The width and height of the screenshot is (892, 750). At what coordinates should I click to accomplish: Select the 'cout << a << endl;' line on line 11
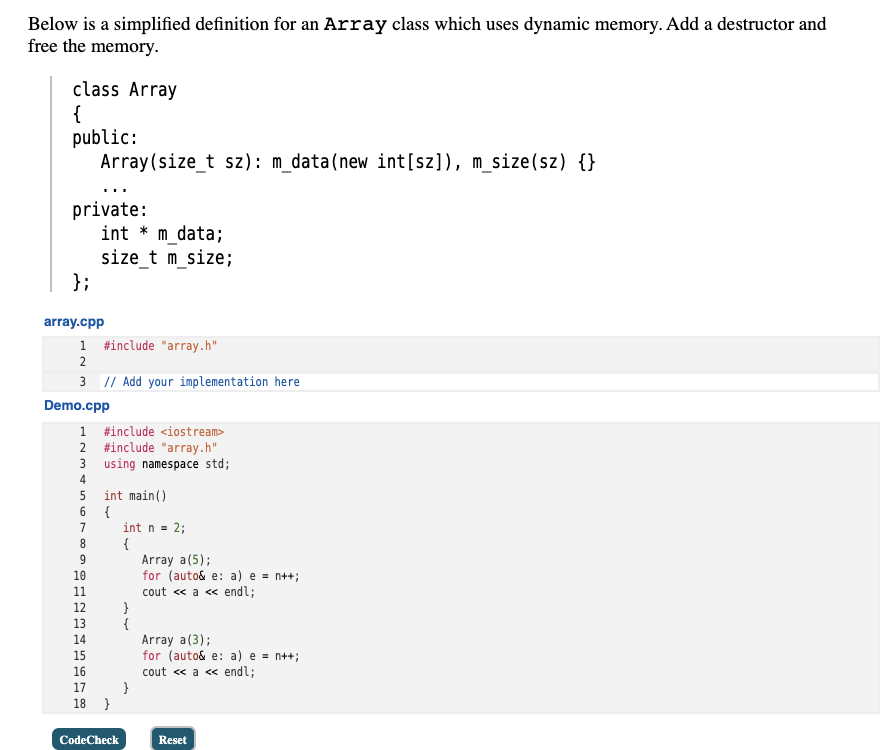[185, 591]
